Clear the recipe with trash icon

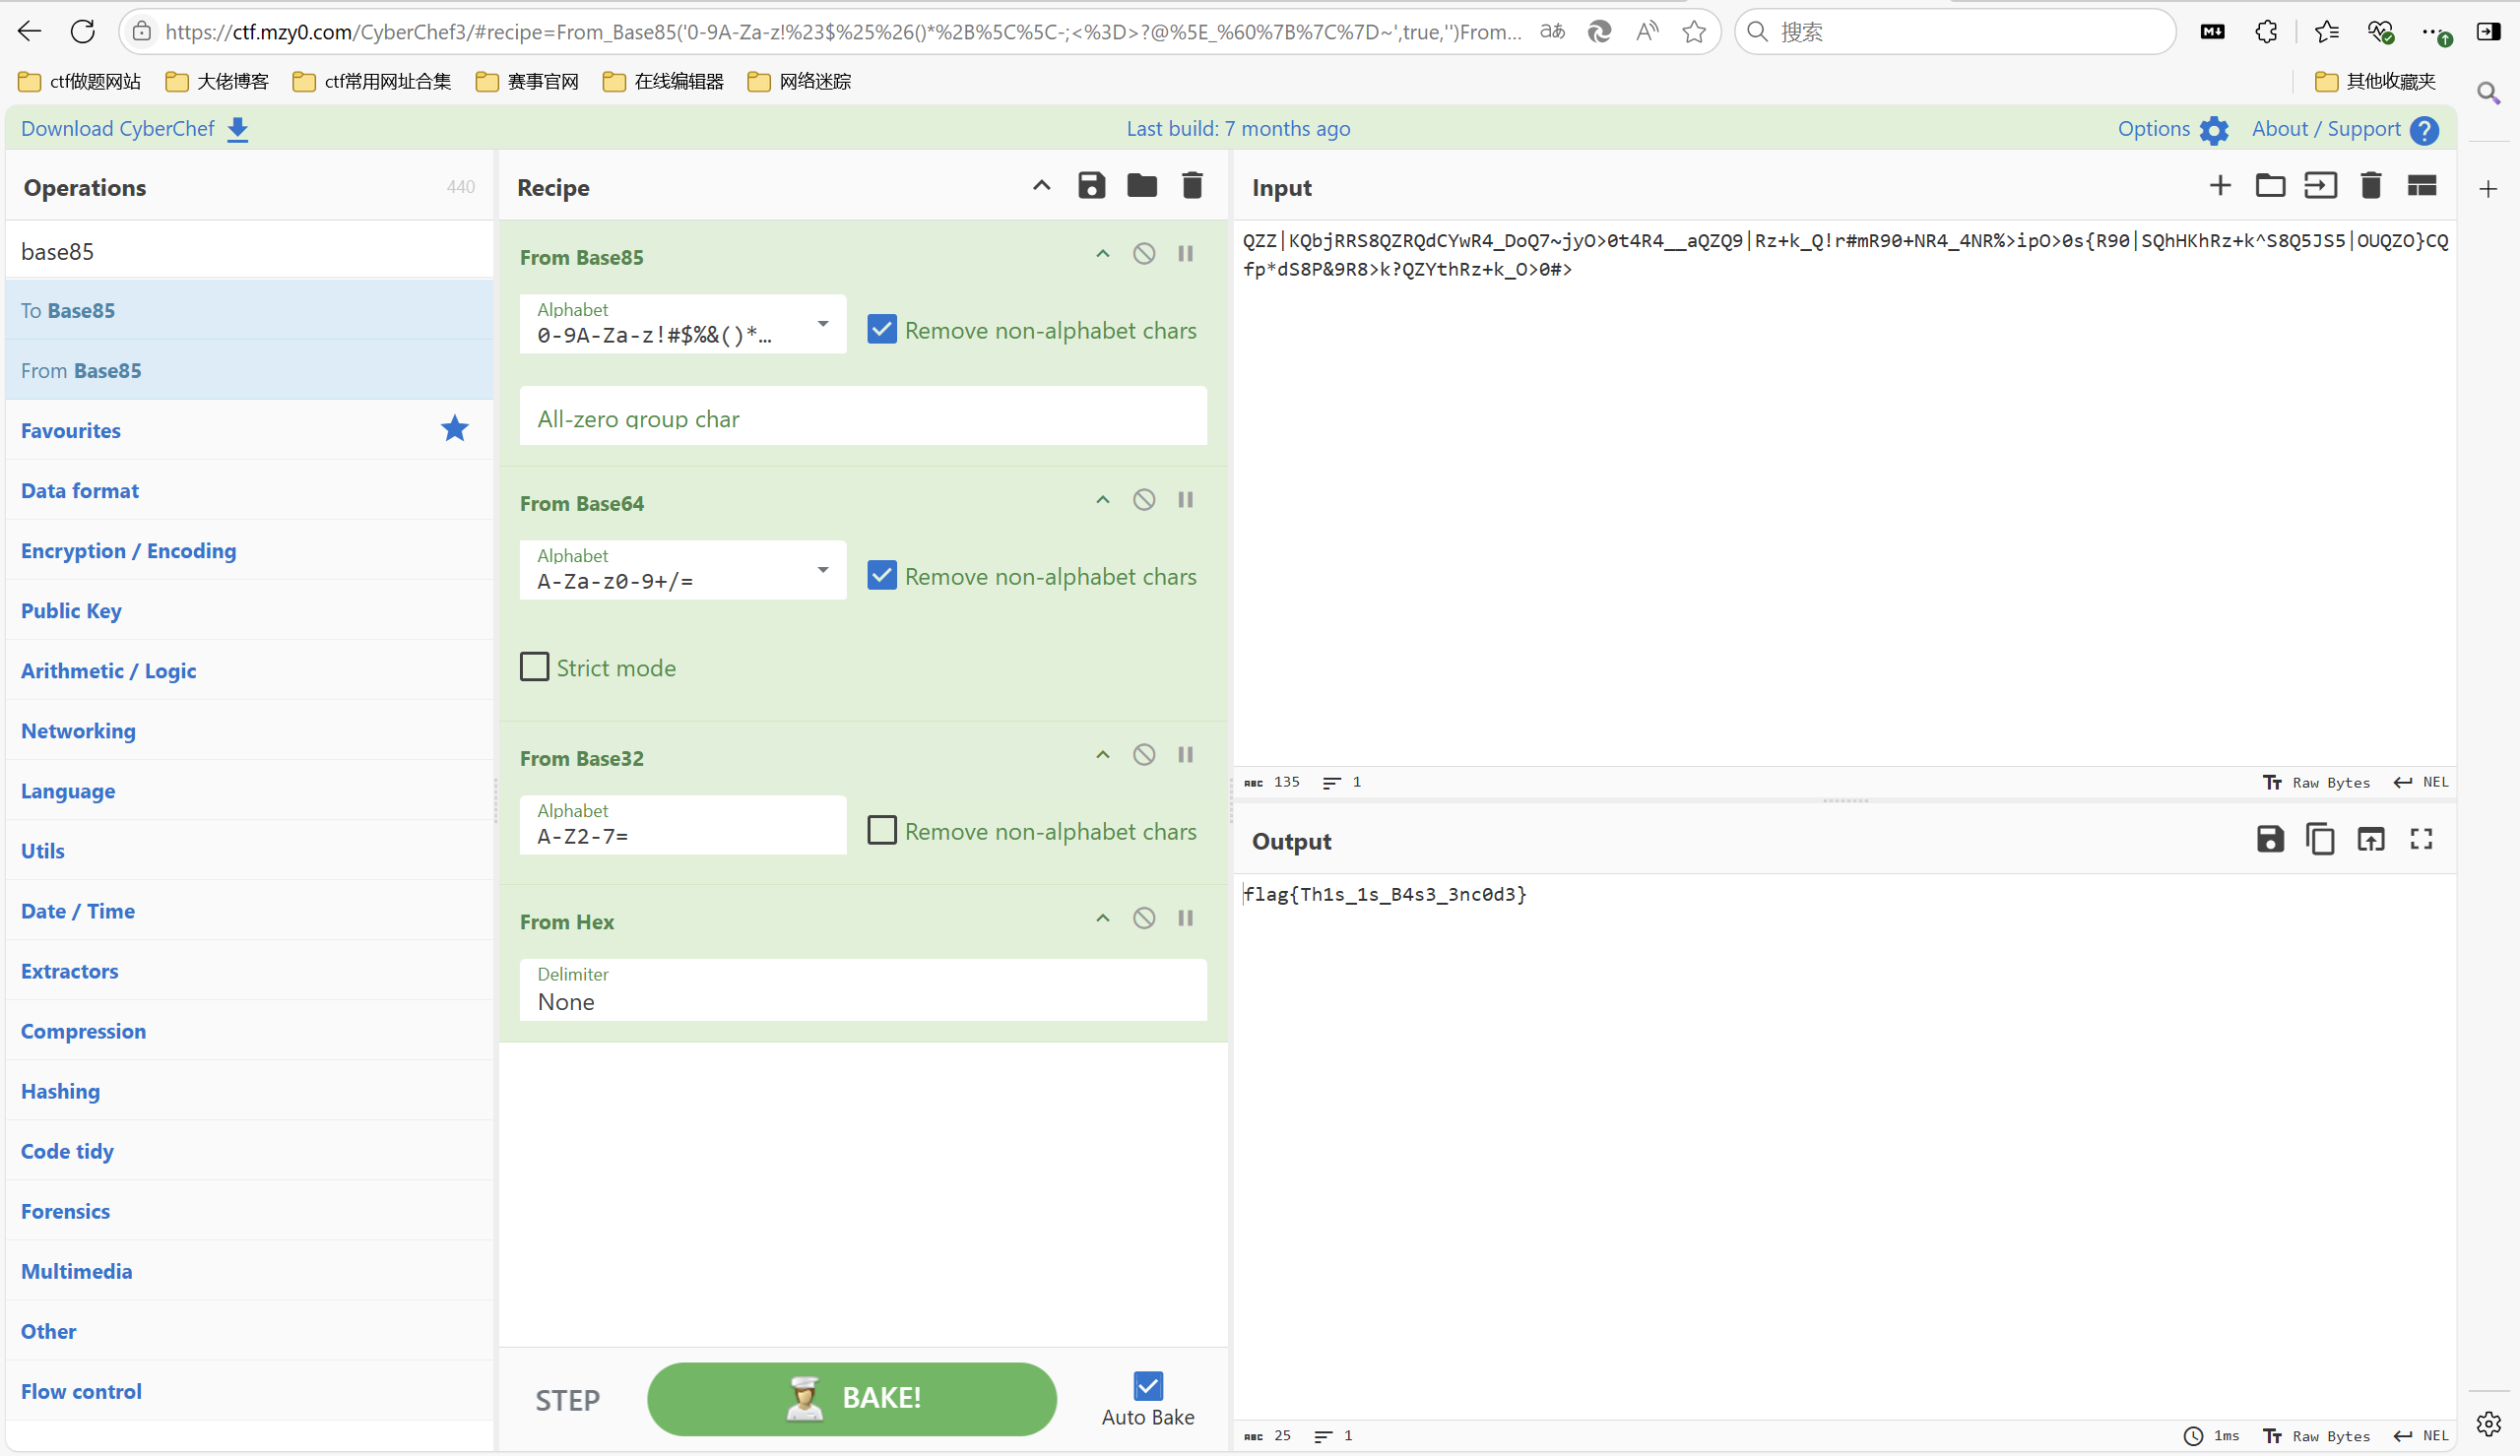(x=1192, y=186)
